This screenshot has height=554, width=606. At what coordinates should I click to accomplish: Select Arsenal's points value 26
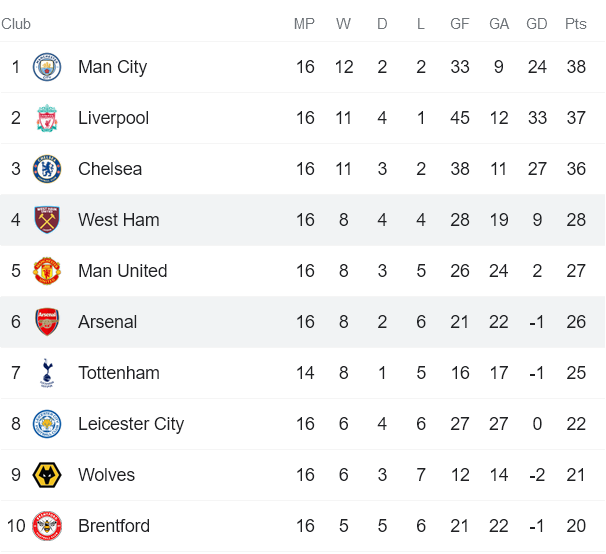[x=576, y=322]
